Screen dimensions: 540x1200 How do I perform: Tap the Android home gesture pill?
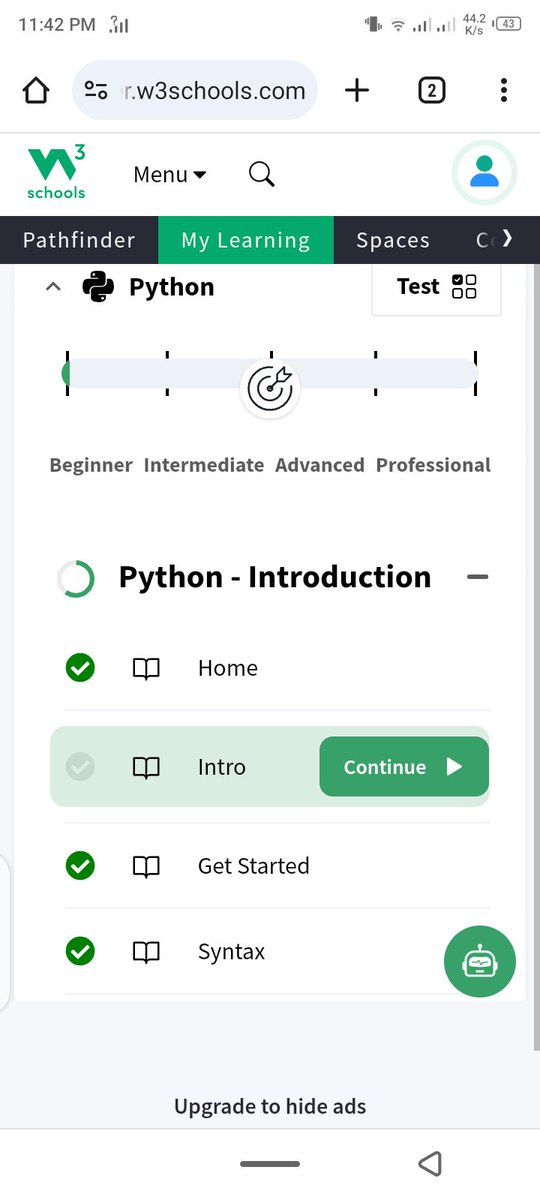pos(270,1164)
